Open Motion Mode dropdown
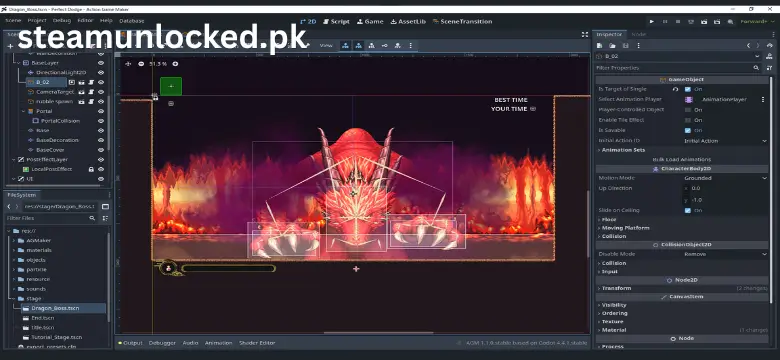Viewport: 780px width, 360px height. pyautogui.click(x=726, y=178)
